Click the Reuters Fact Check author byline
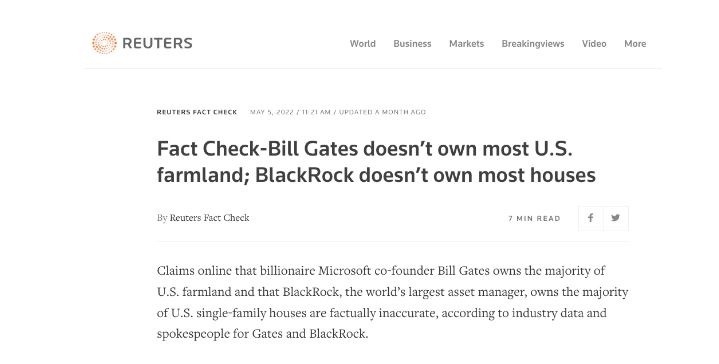 [x=210, y=218]
